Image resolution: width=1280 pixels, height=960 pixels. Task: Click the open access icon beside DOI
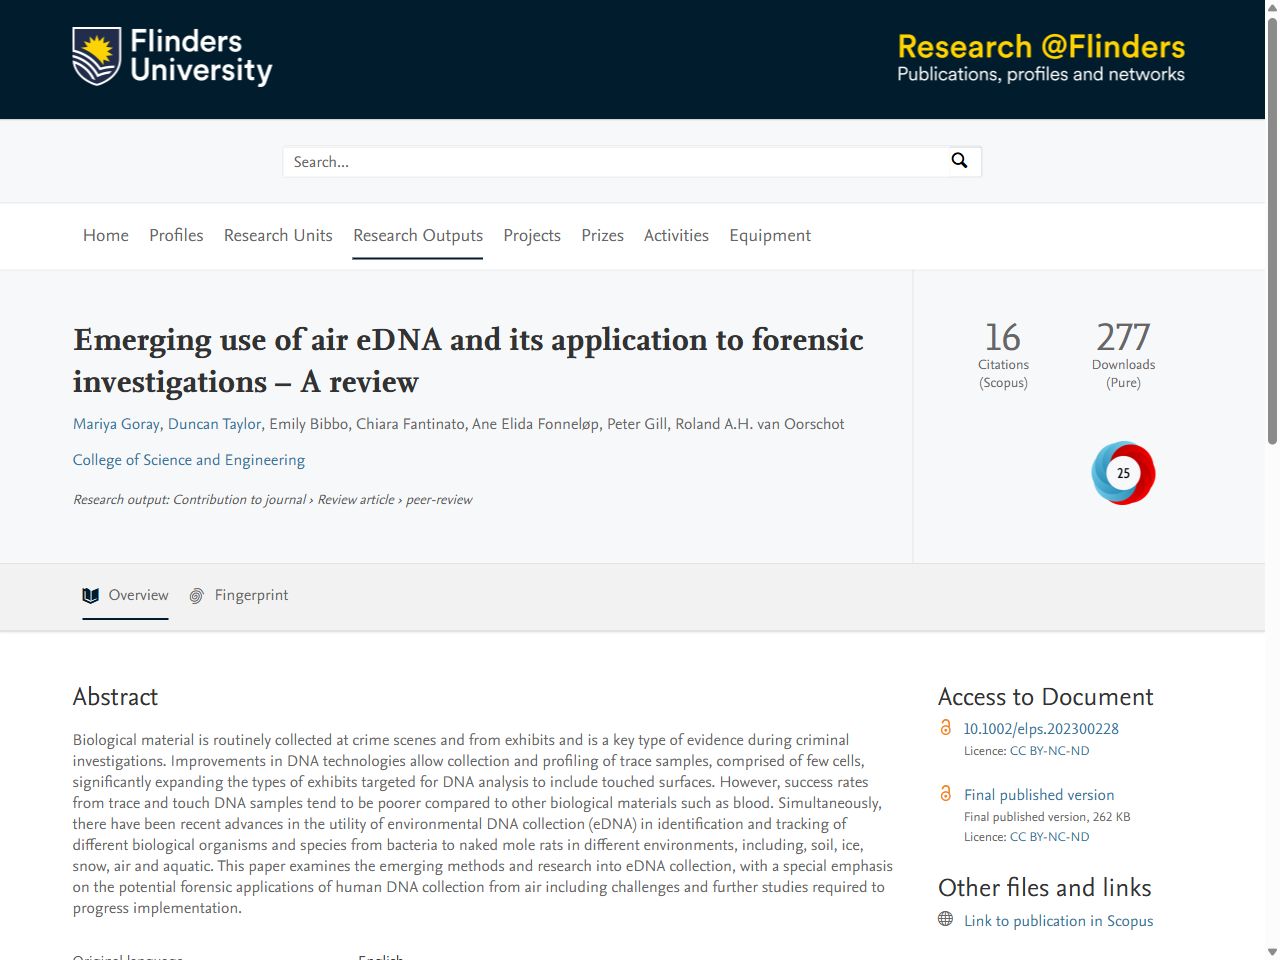946,728
